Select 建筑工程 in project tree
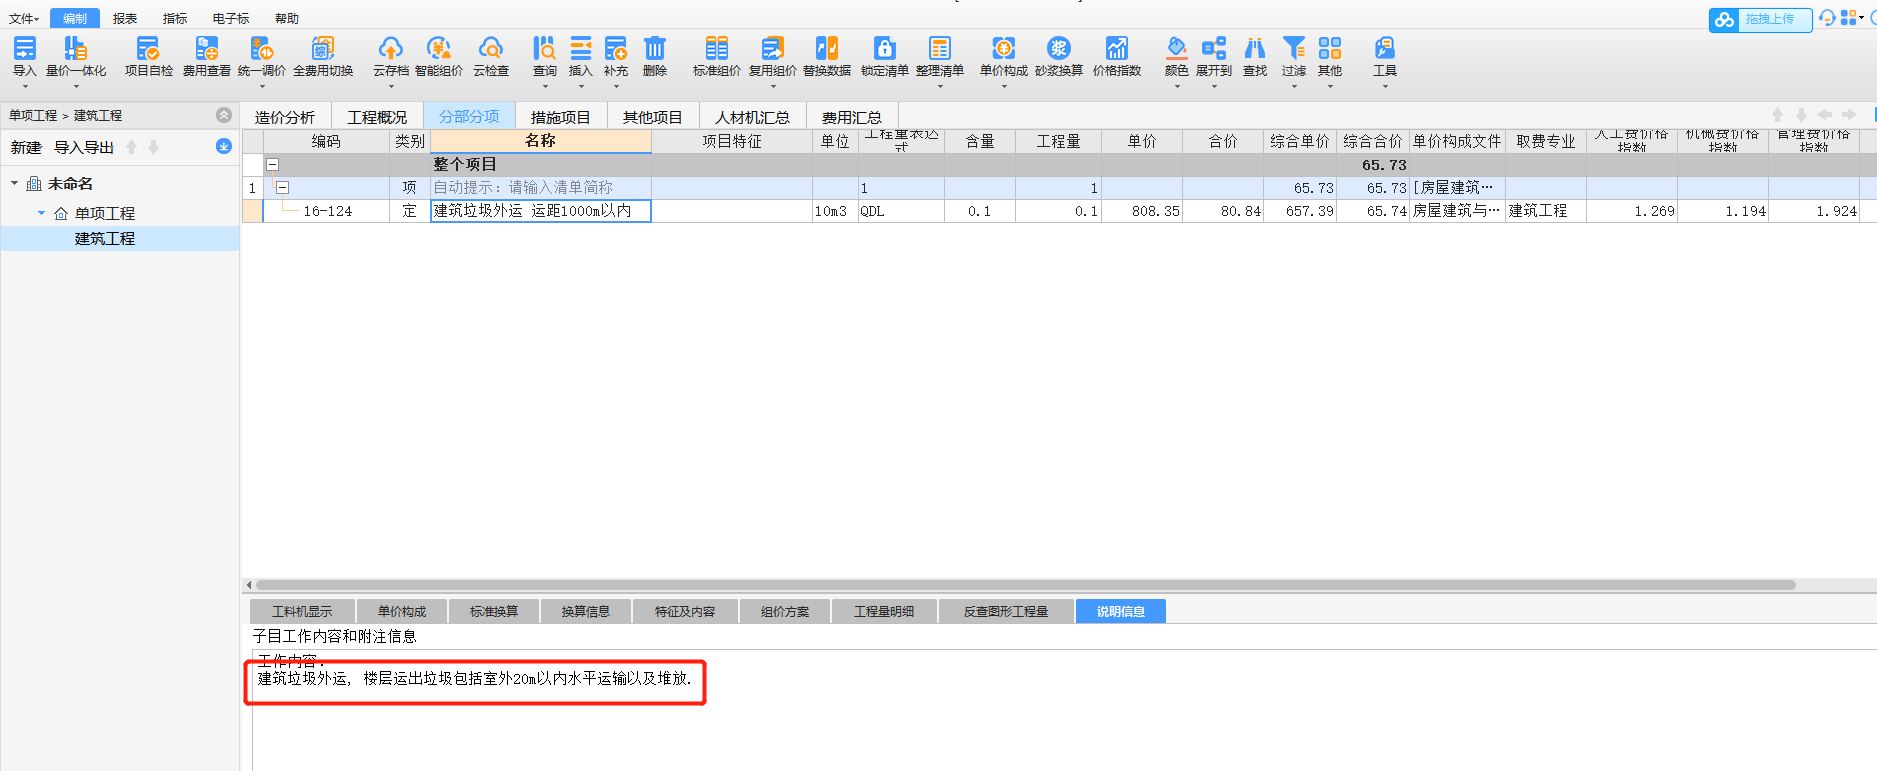1877x771 pixels. (x=105, y=238)
